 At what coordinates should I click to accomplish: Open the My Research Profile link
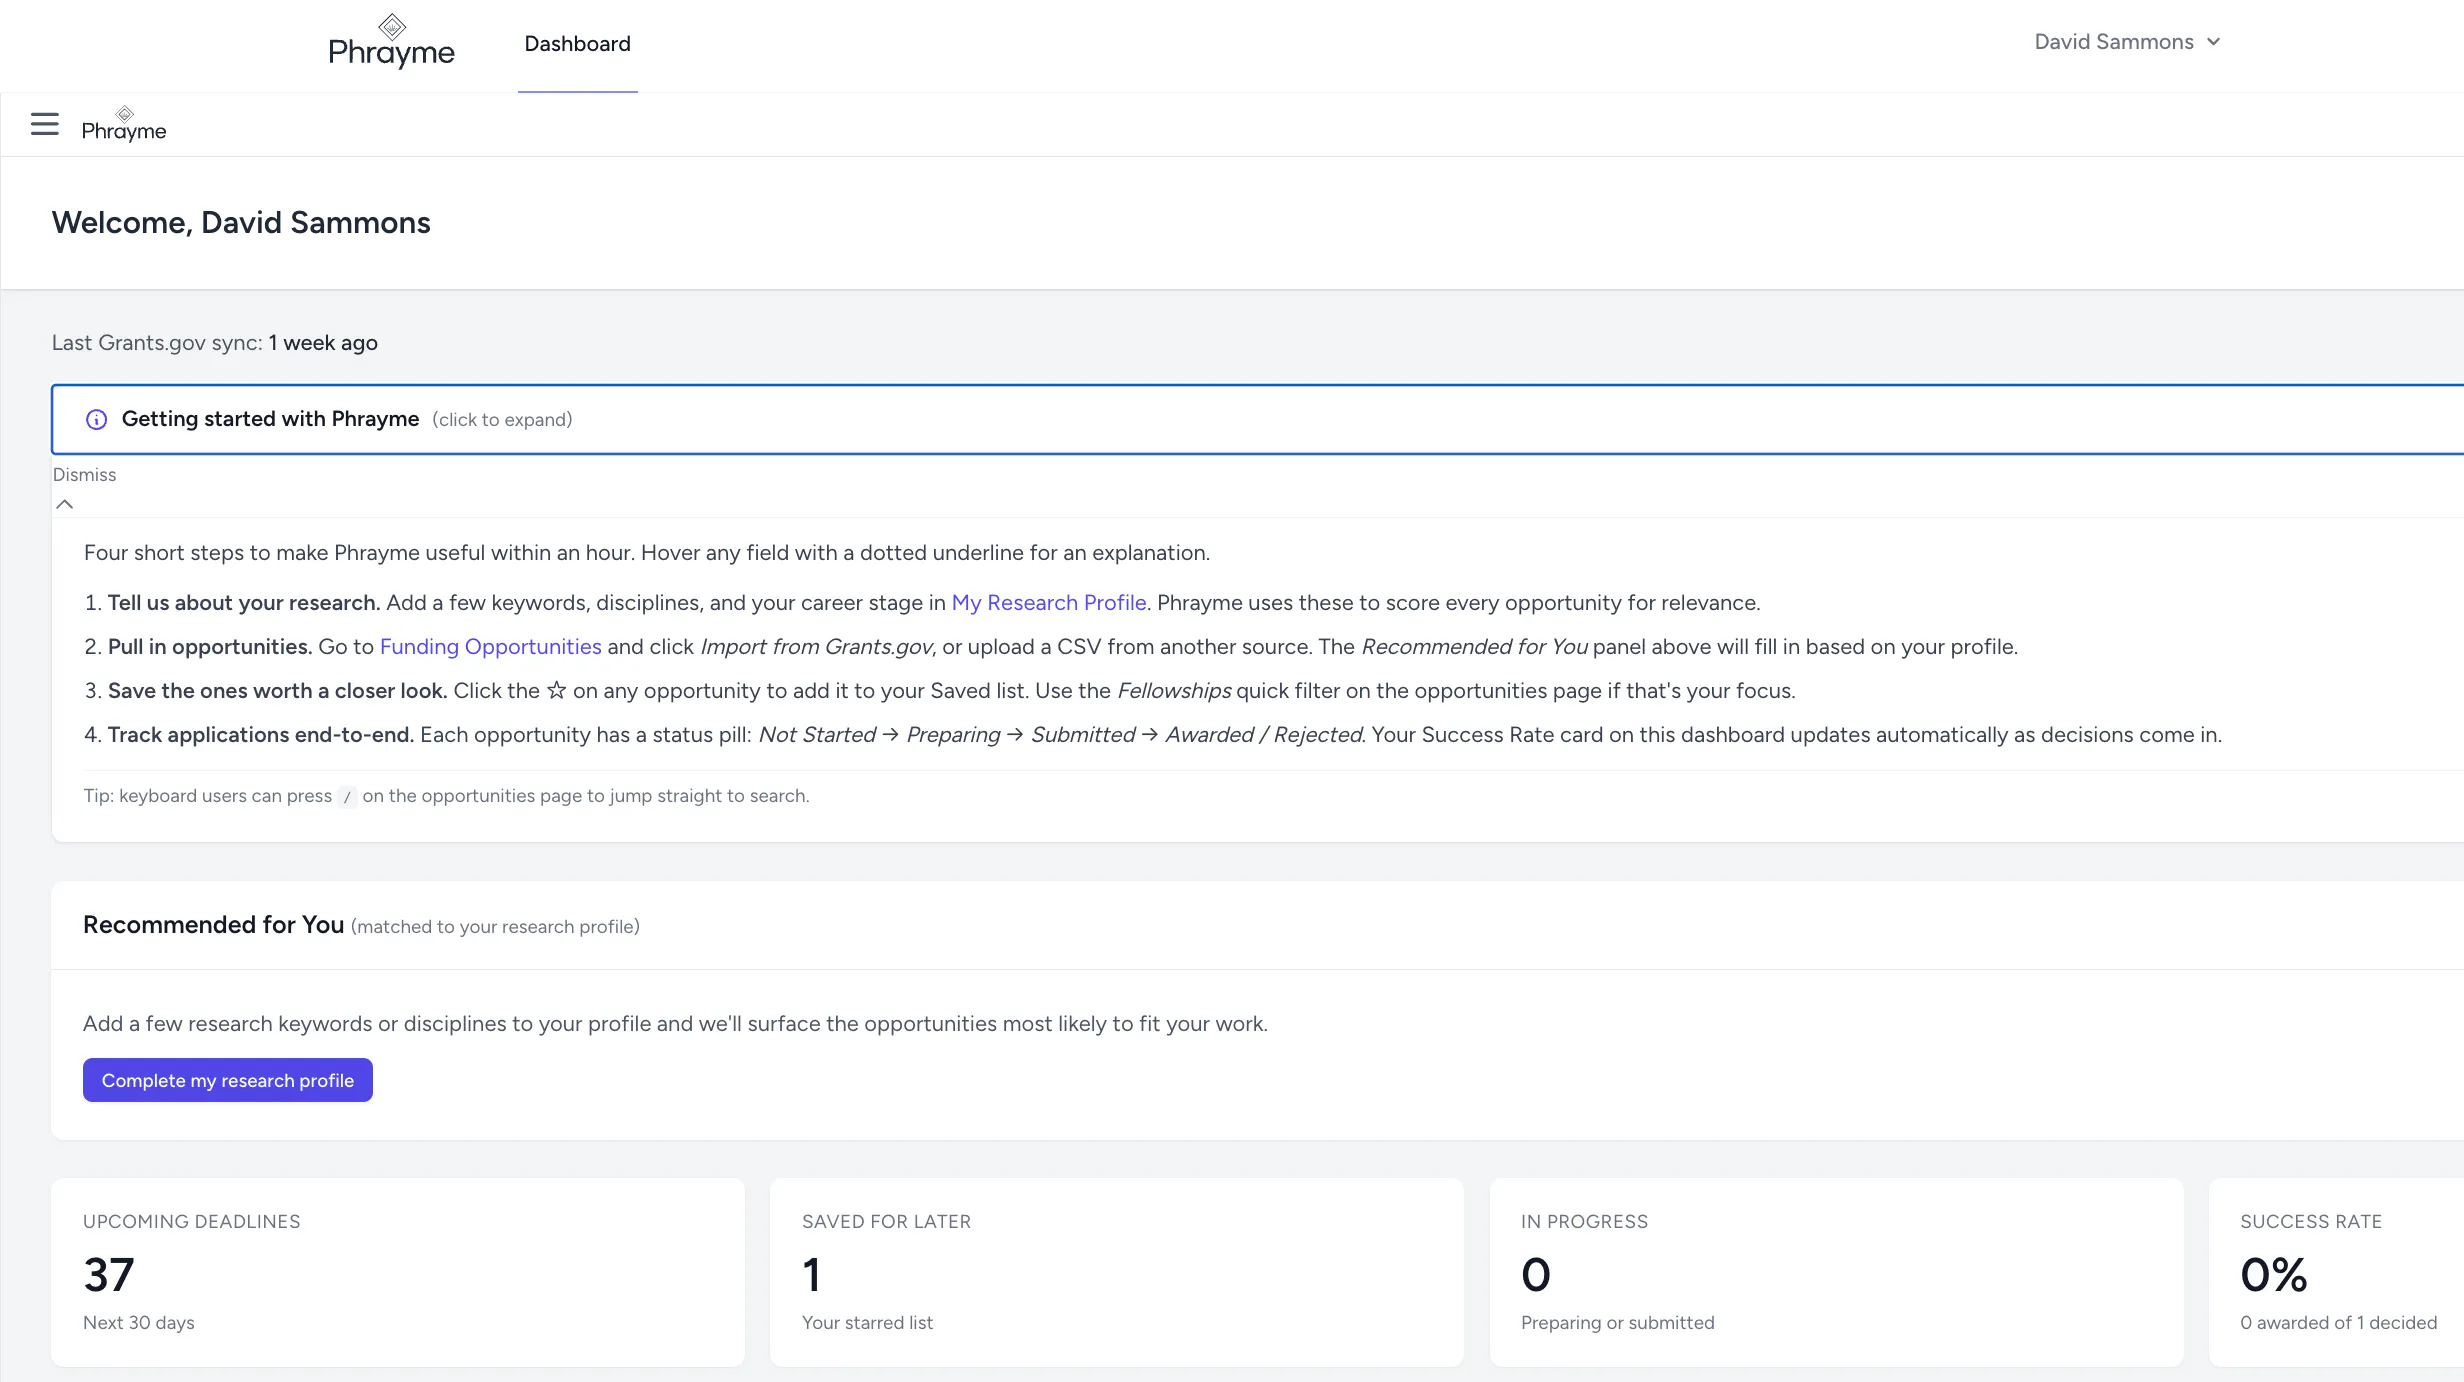tap(1049, 603)
